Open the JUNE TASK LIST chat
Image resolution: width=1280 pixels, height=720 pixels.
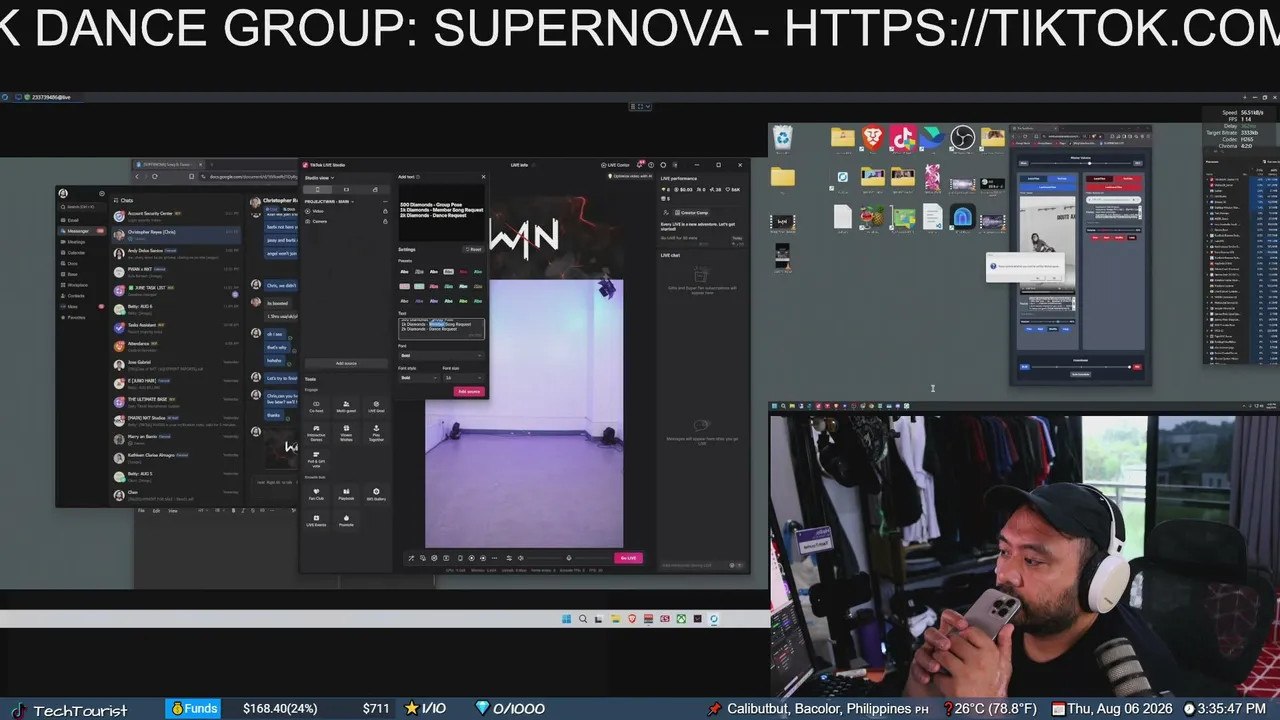(177, 289)
